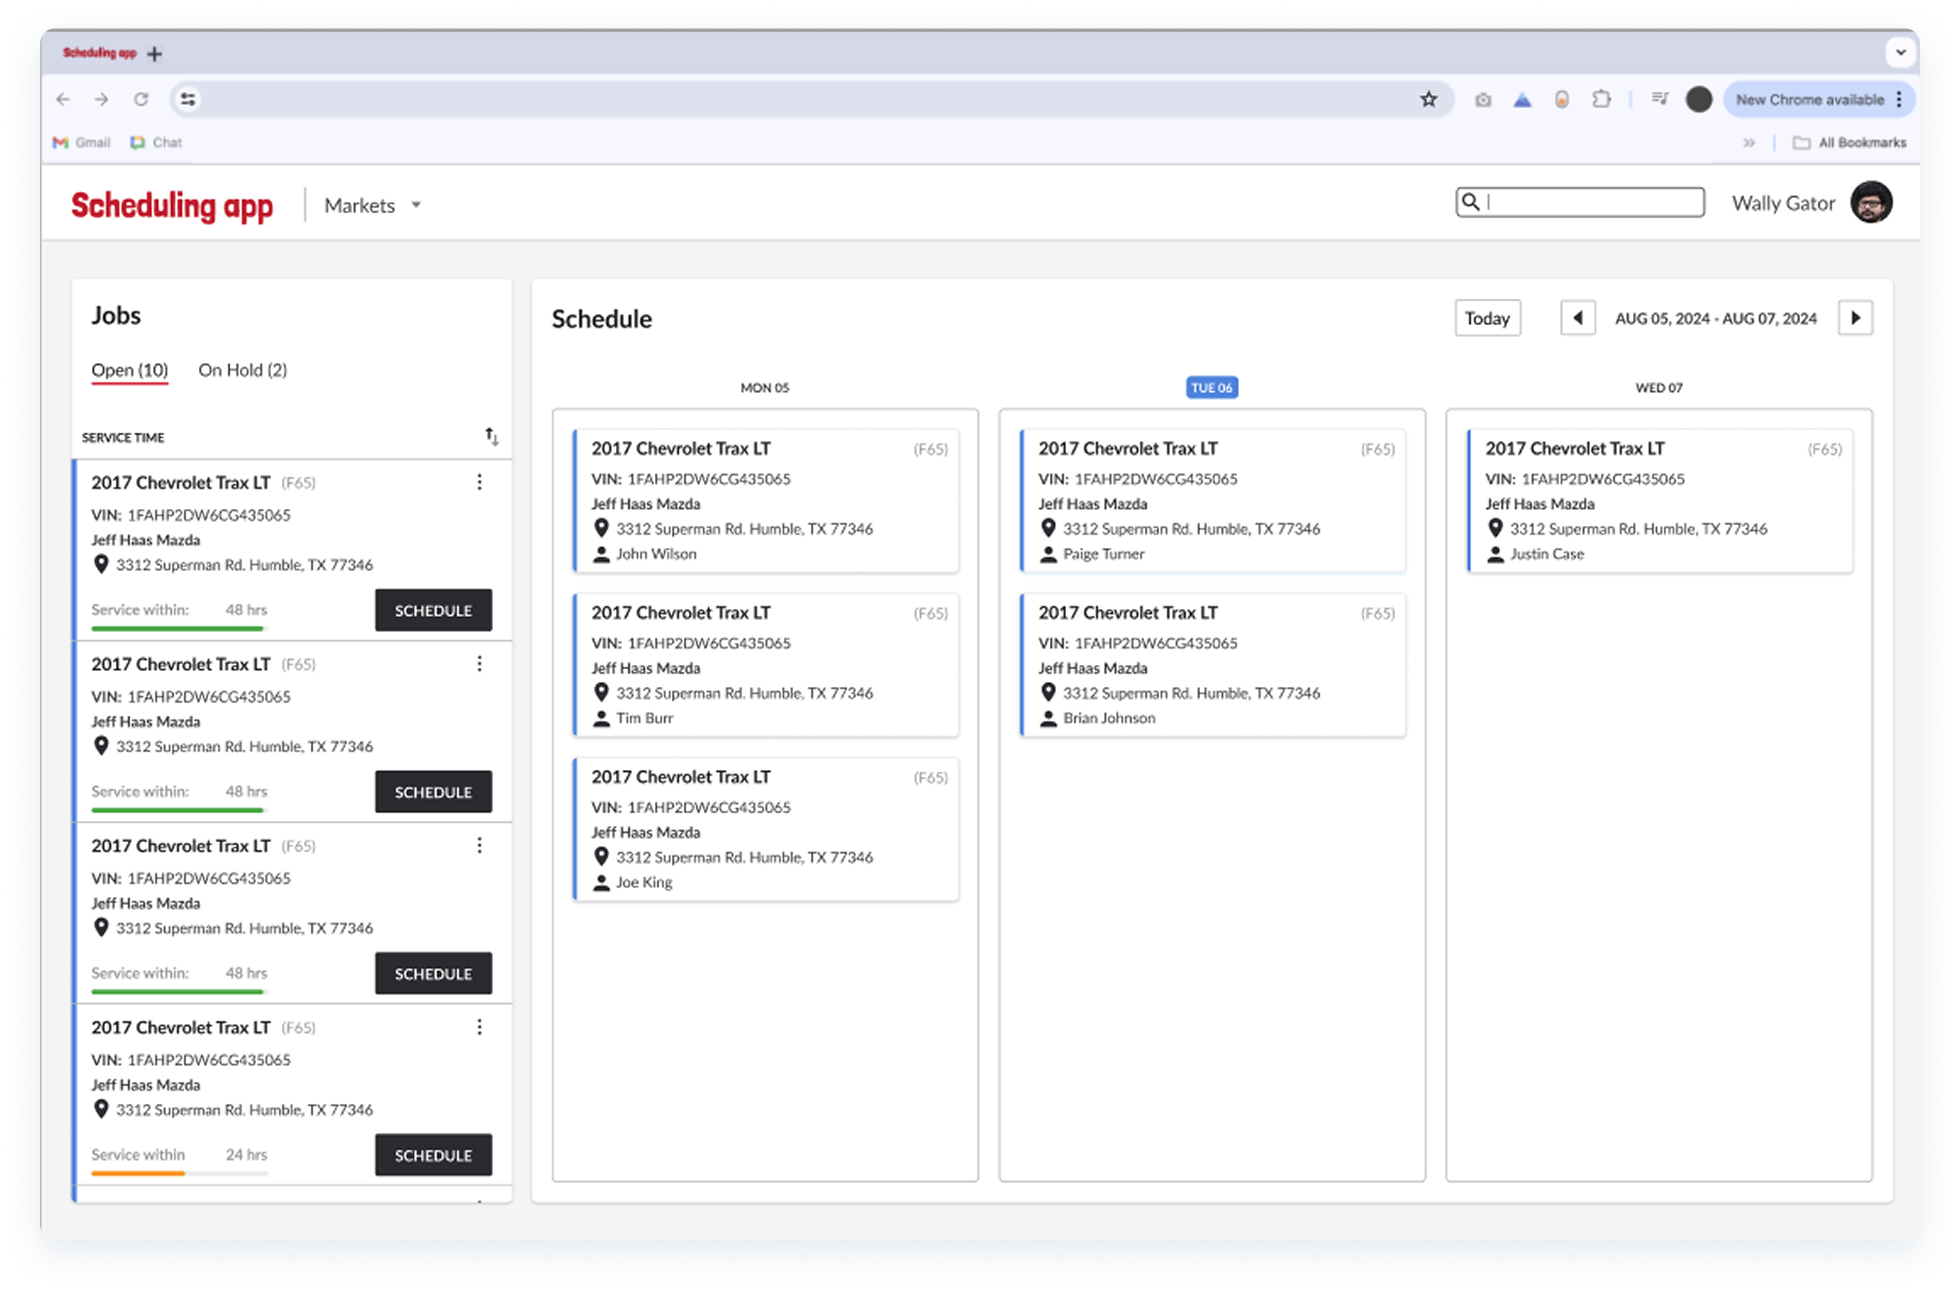Viewport: 1960px width, 1292px height.
Task: Click the sort arrows next to Service Time
Action: 491,436
